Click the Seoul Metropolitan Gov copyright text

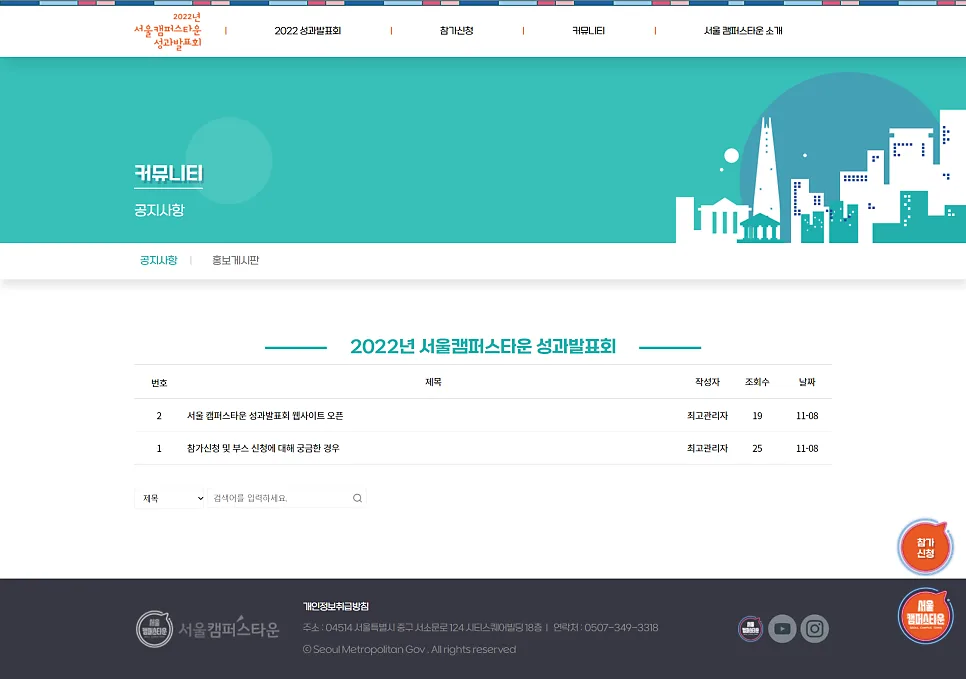(409, 649)
